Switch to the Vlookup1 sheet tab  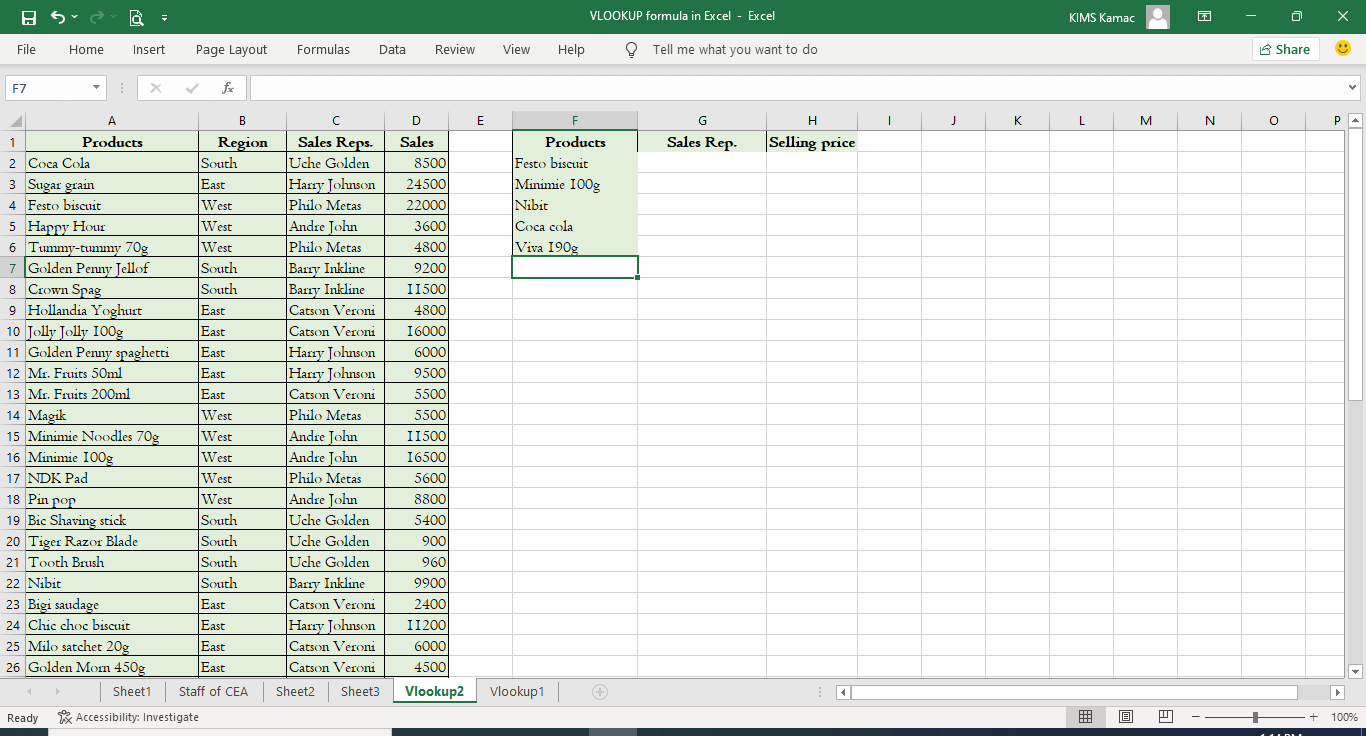tap(516, 691)
